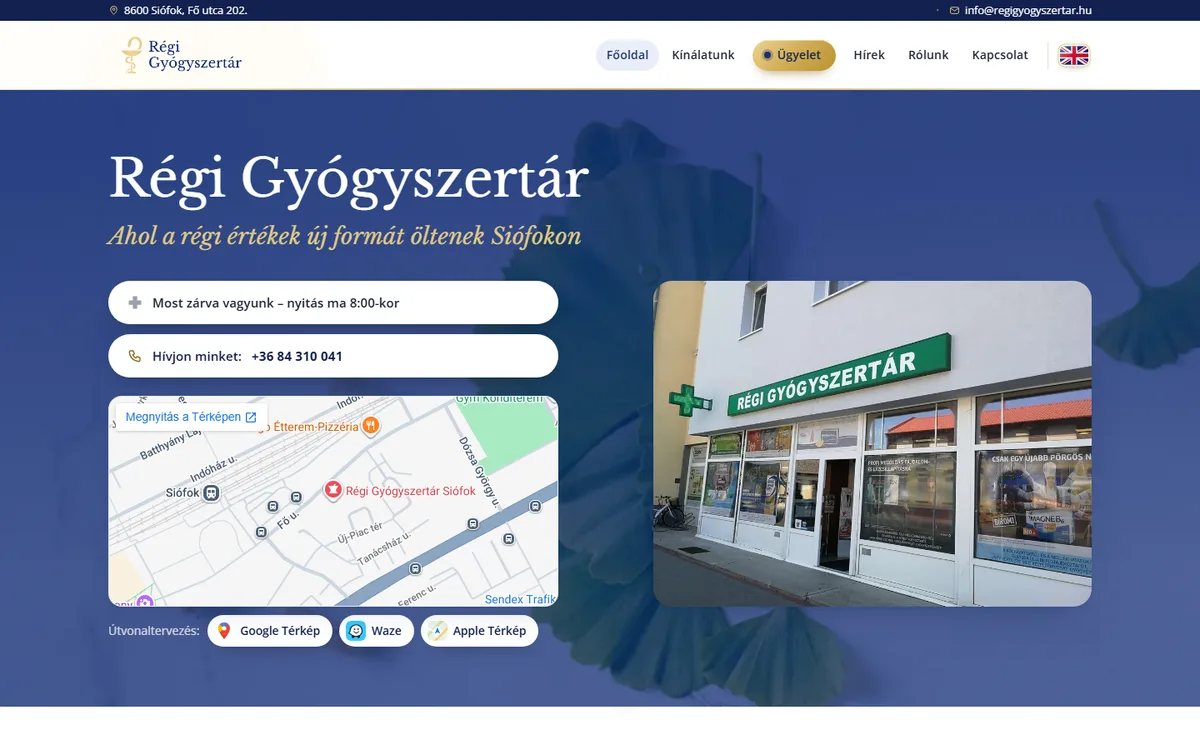This screenshot has width=1200, height=750.
Task: Click the Waze smiley icon
Action: [356, 631]
